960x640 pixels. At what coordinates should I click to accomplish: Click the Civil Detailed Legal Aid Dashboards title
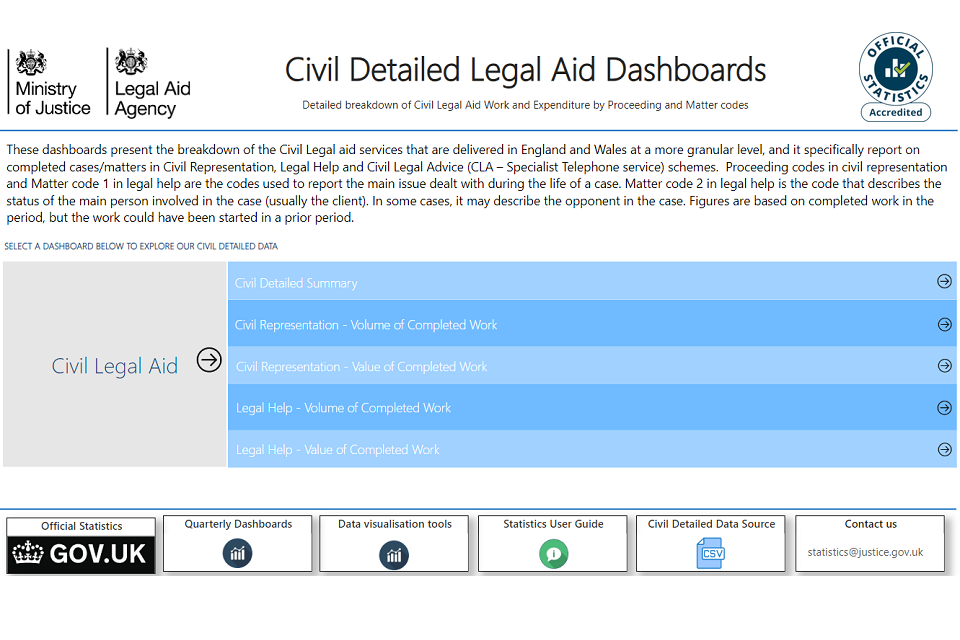pos(525,70)
